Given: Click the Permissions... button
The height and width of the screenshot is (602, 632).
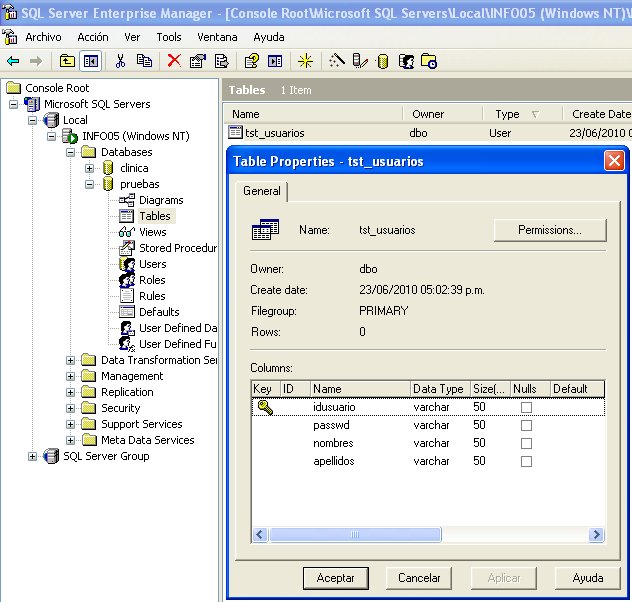Looking at the screenshot, I should click(550, 230).
